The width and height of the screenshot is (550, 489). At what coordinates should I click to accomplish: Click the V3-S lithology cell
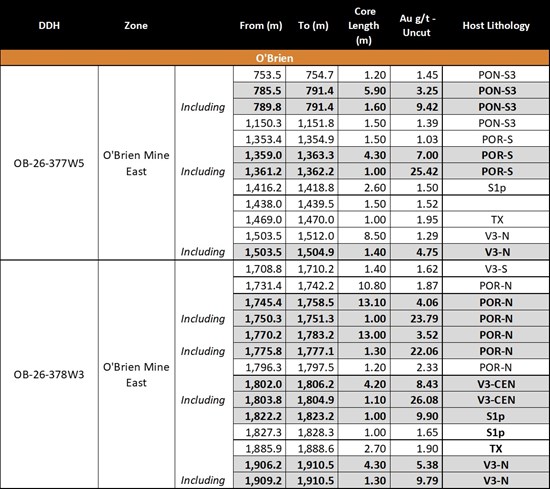(496, 269)
